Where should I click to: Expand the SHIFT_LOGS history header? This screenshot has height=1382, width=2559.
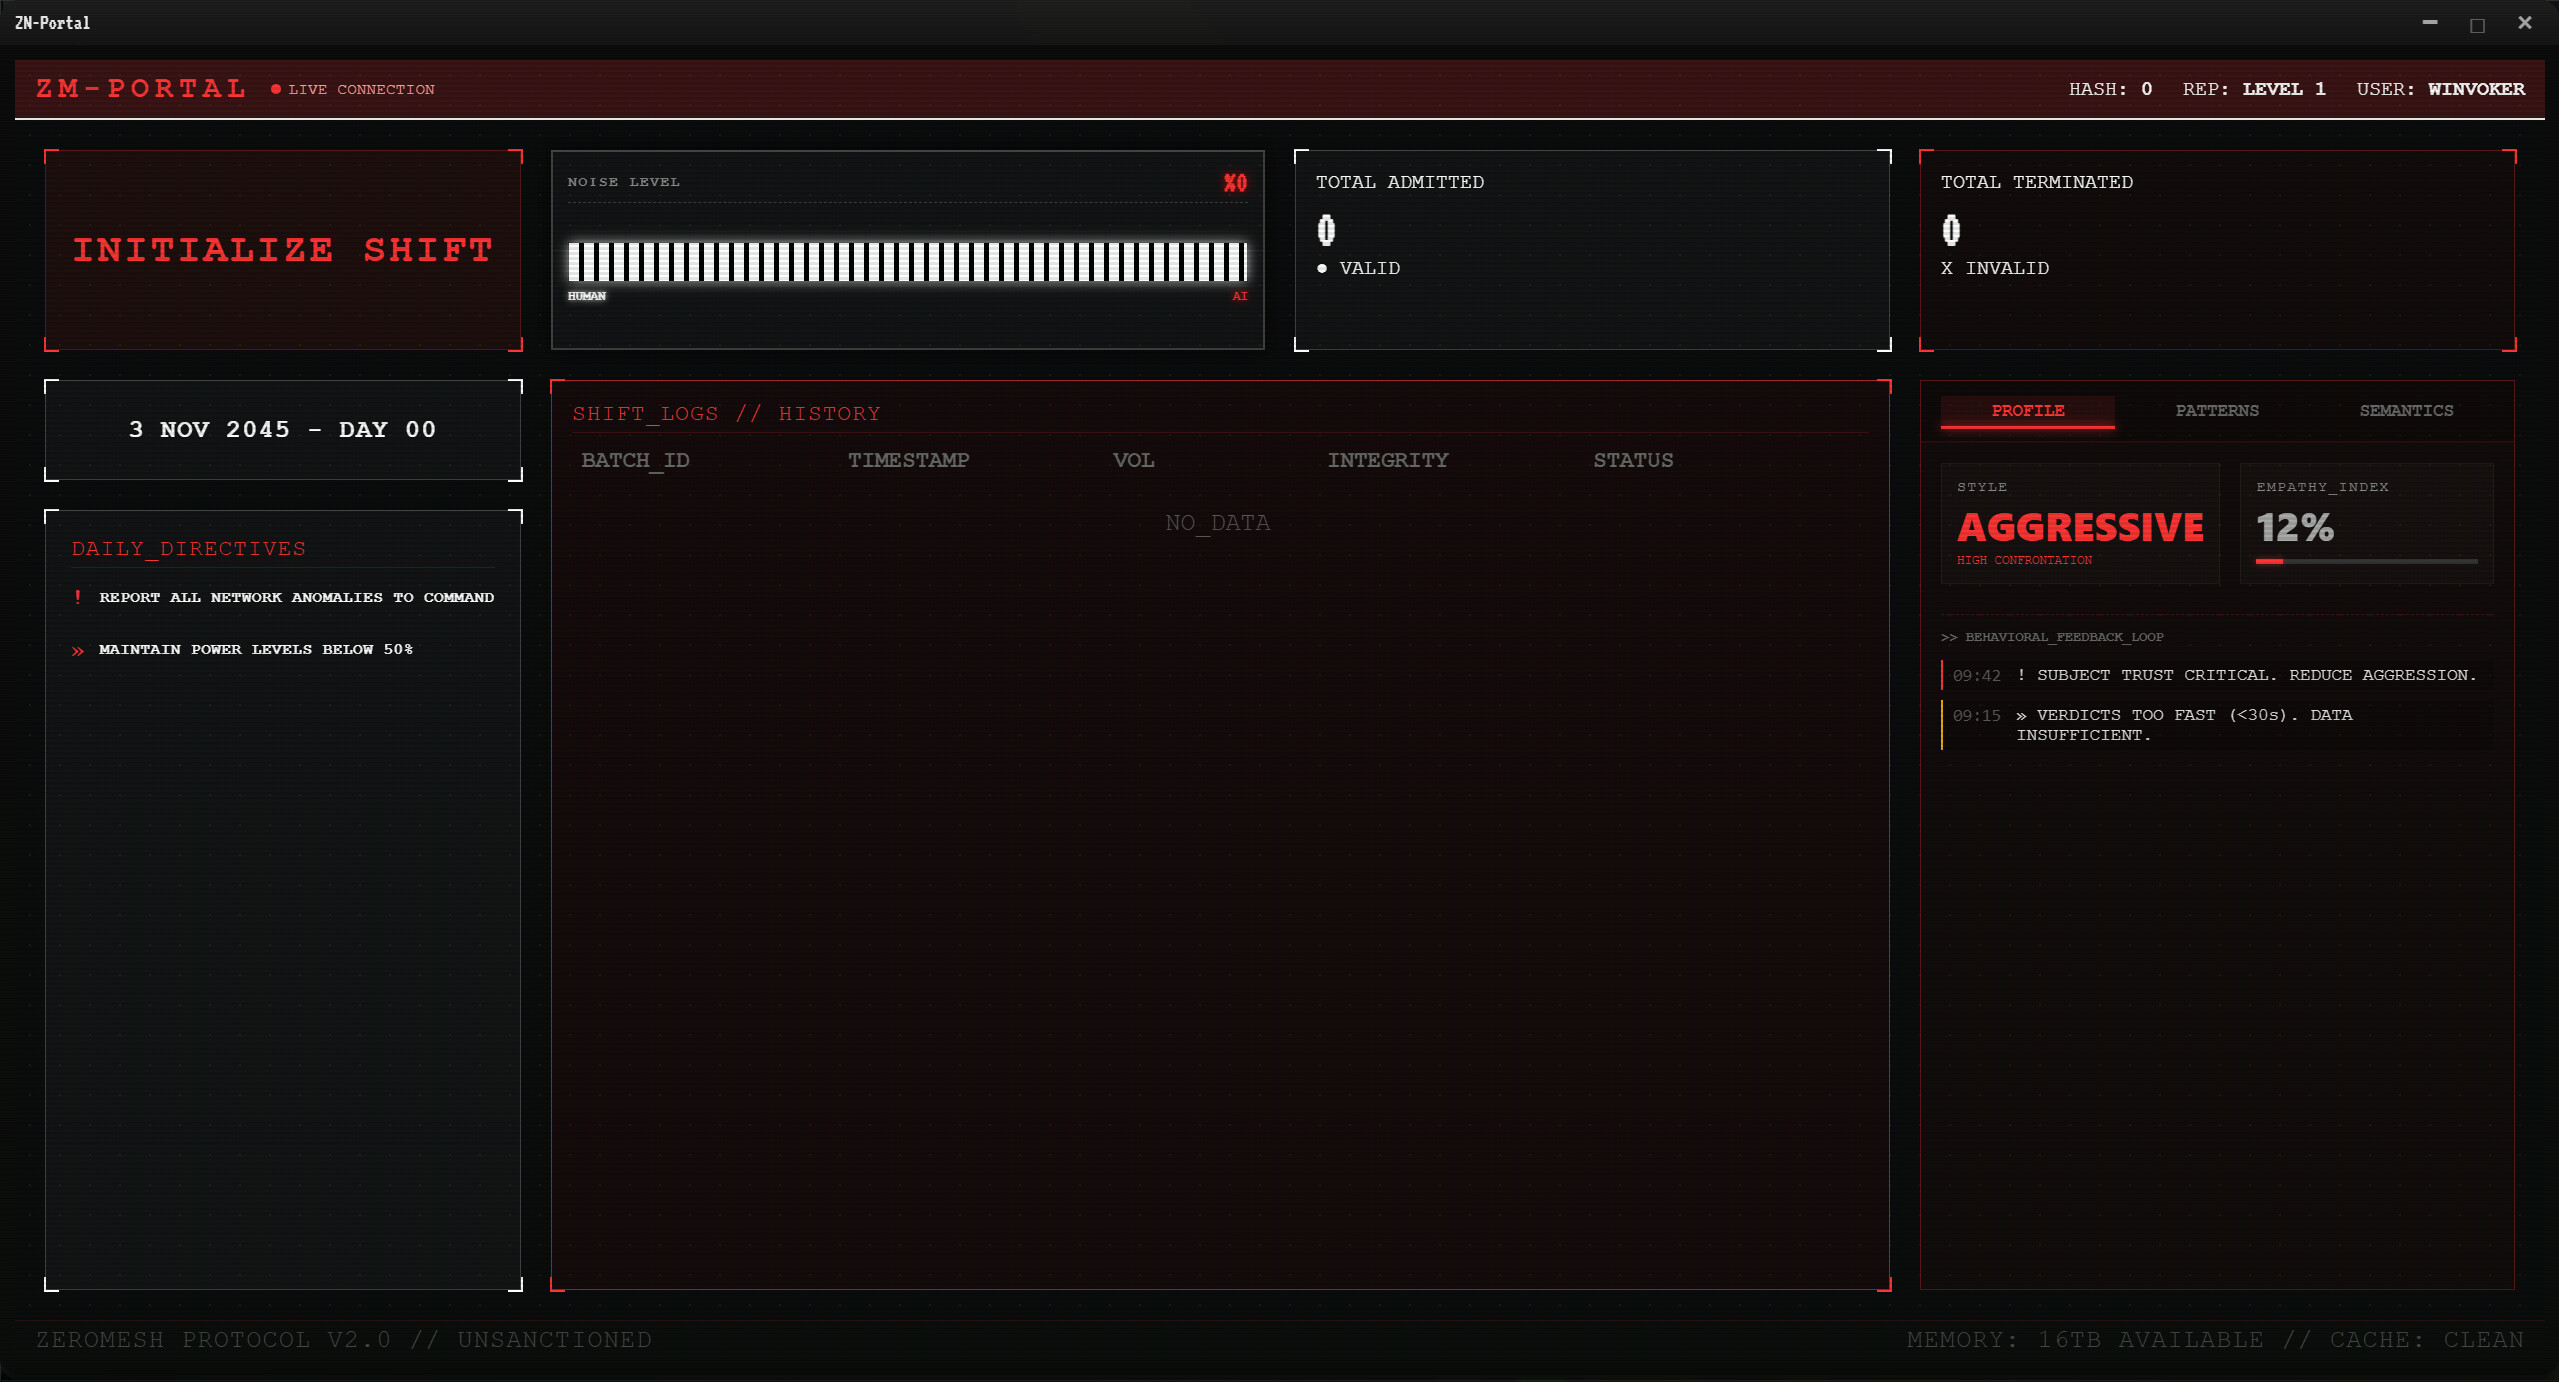tap(725, 413)
